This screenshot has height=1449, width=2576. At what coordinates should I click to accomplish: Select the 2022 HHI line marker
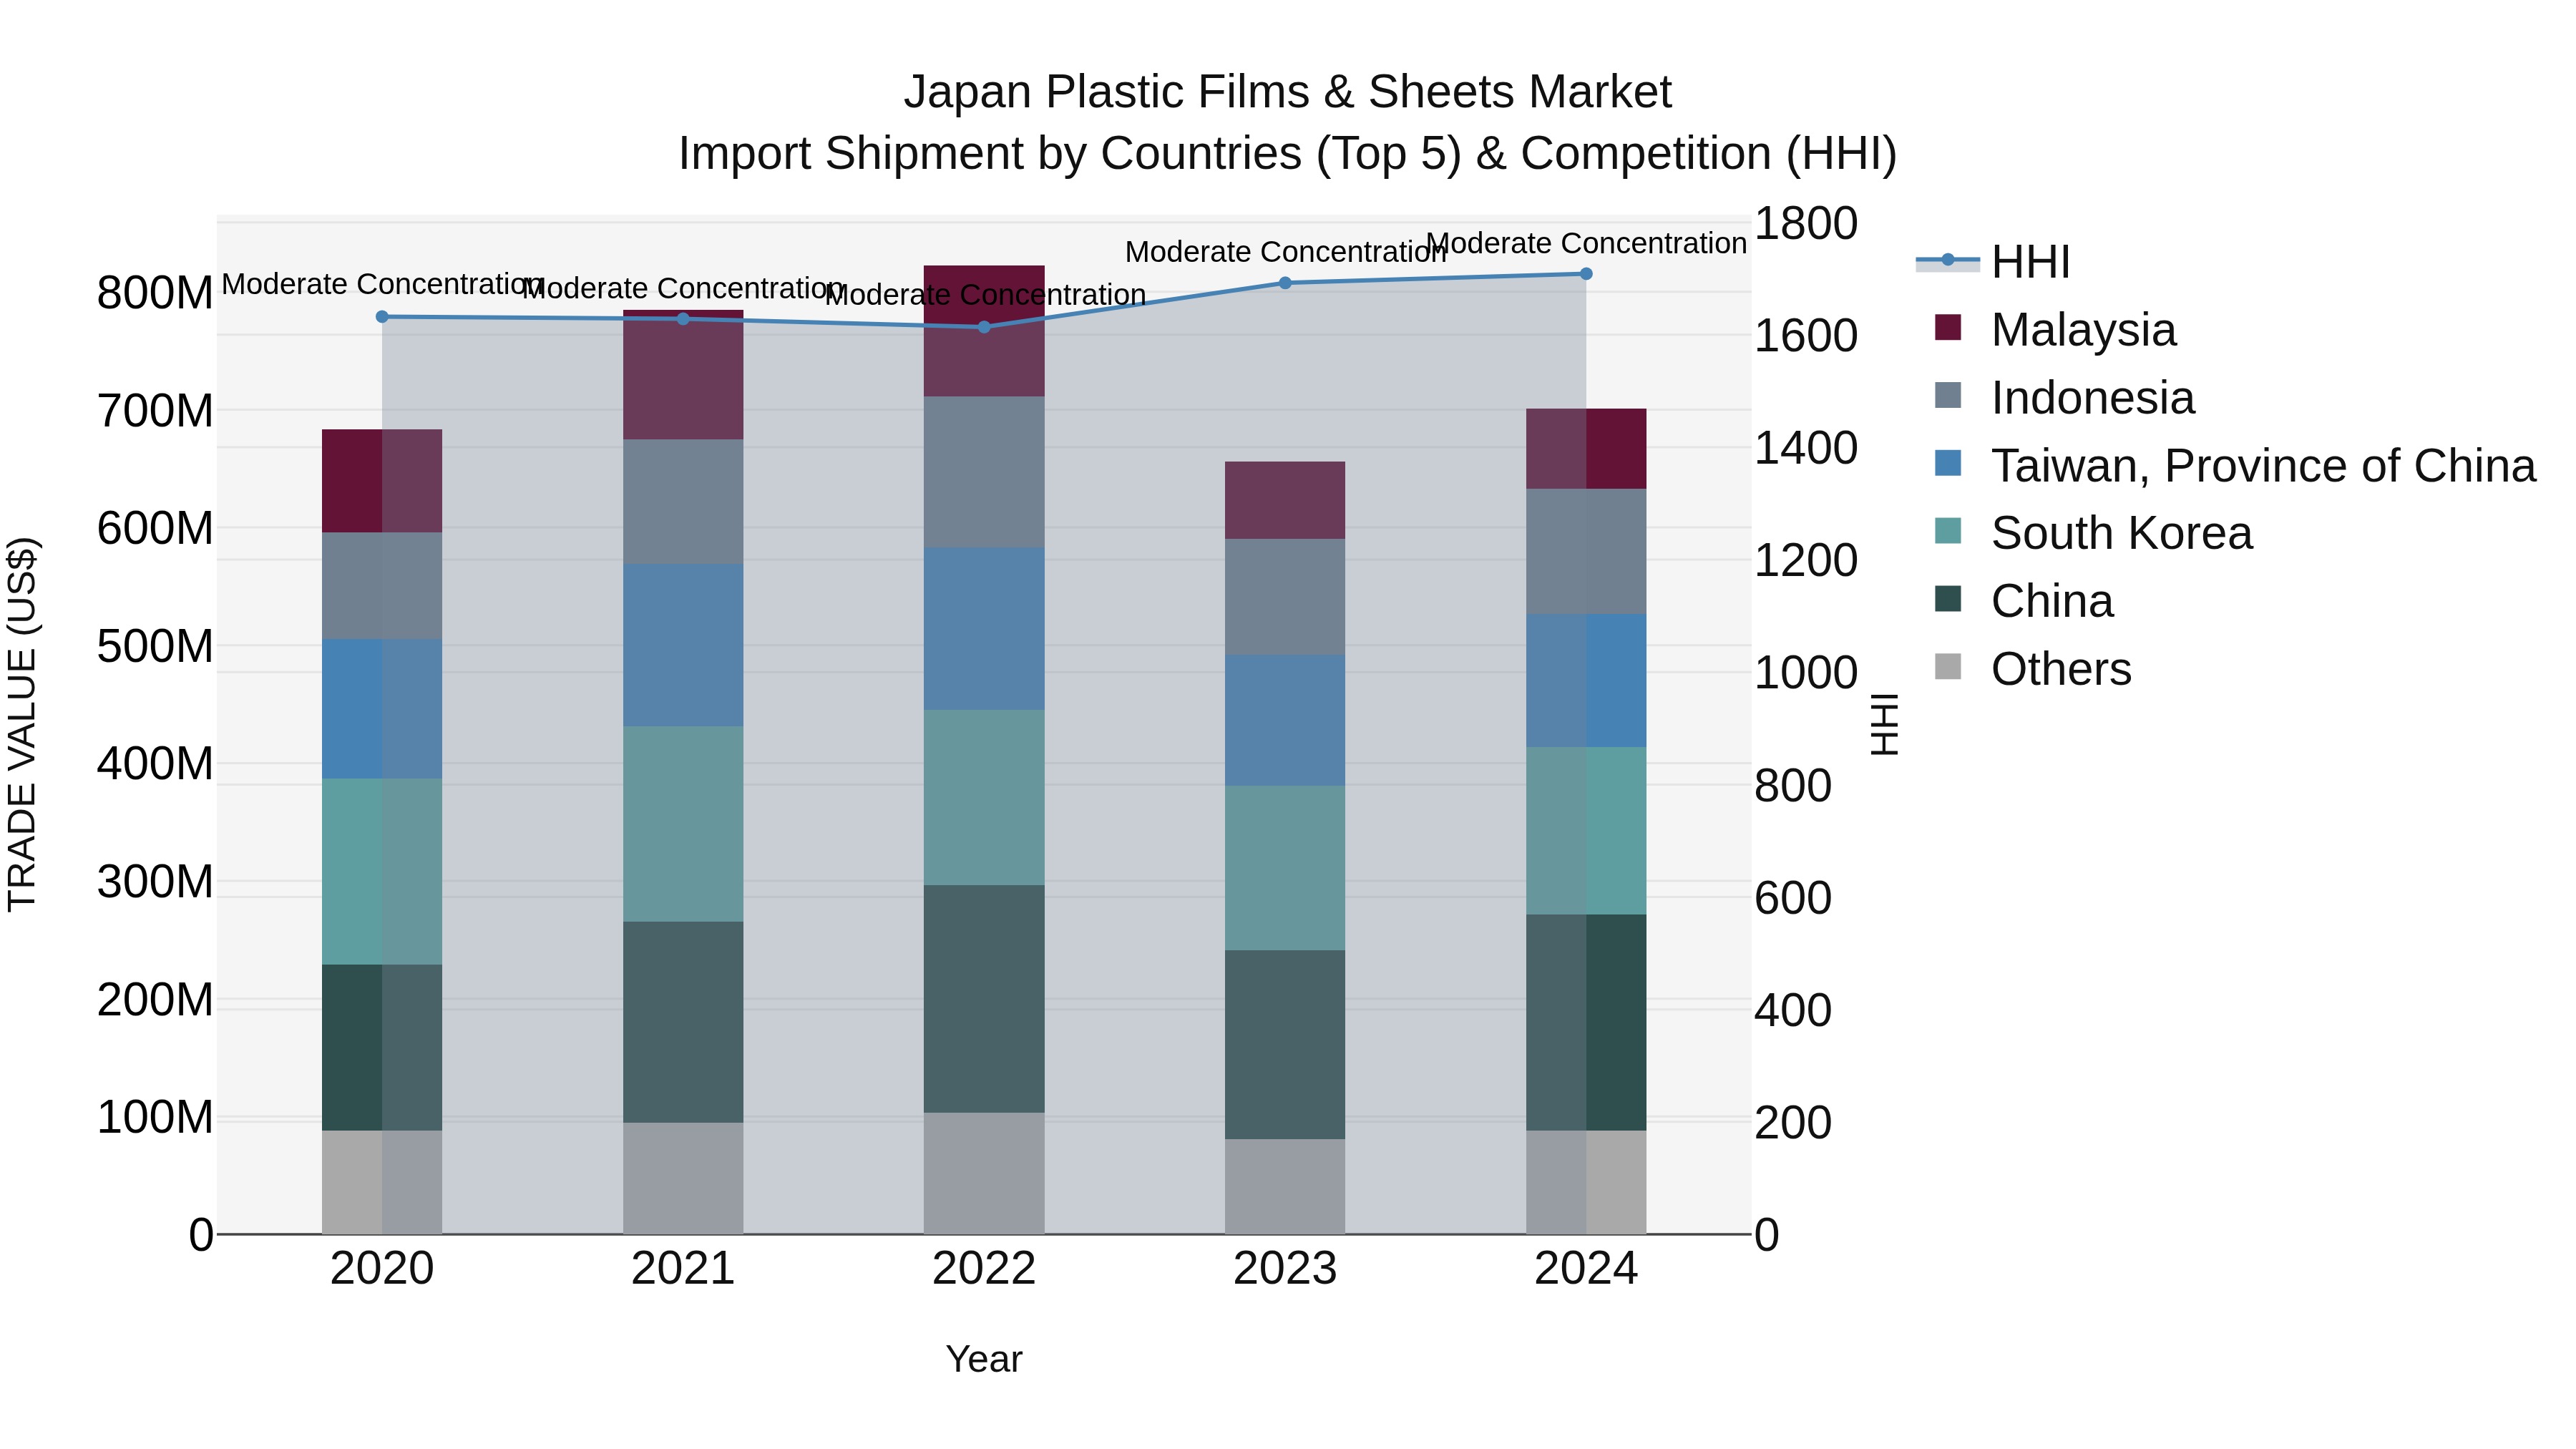(x=984, y=327)
